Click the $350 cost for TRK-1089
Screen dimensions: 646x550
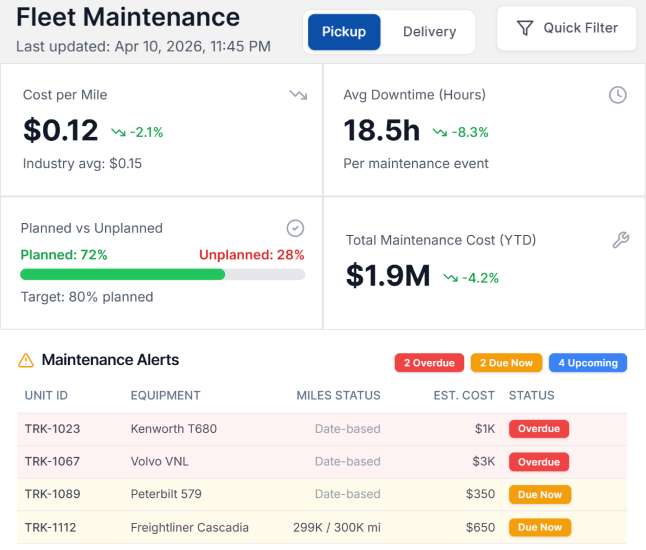click(480, 494)
